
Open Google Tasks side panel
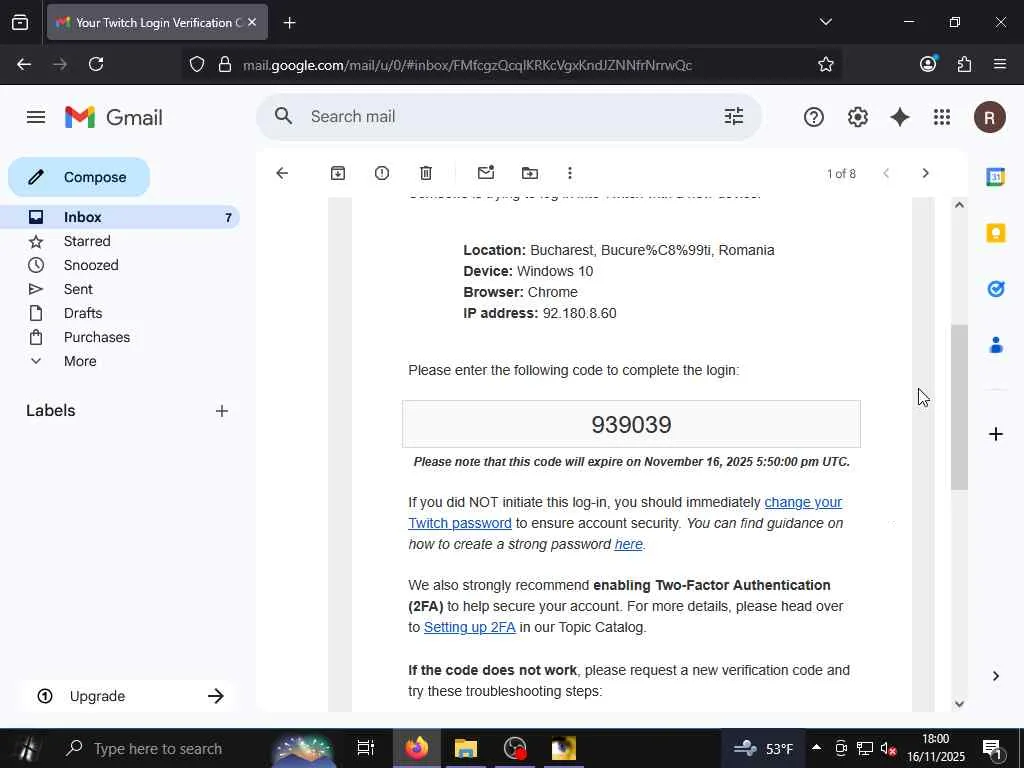pyautogui.click(x=995, y=289)
